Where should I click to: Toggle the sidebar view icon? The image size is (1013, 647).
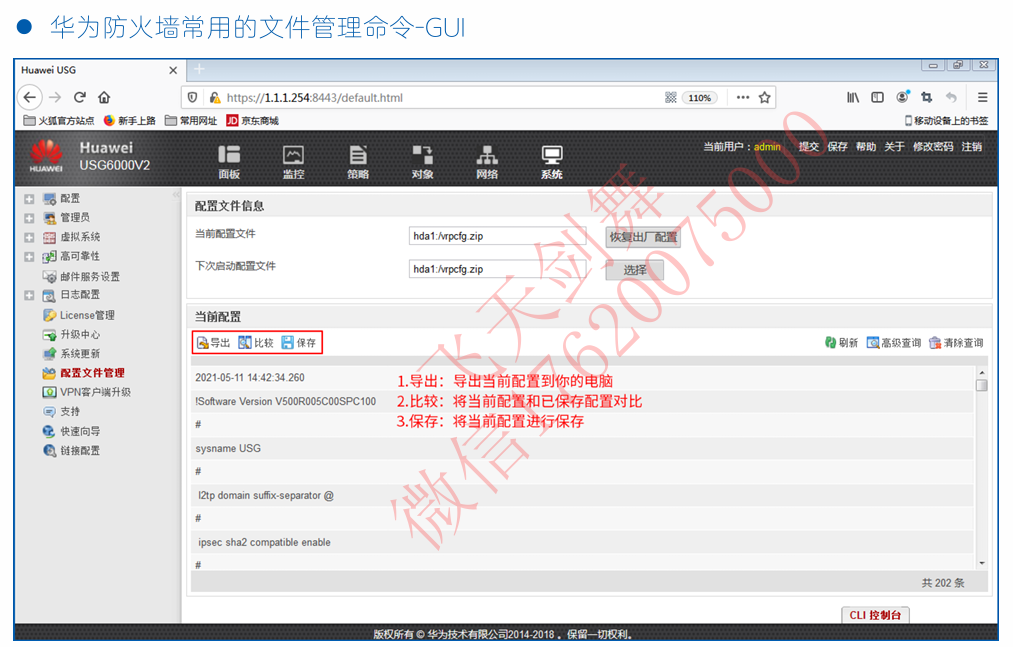[877, 98]
